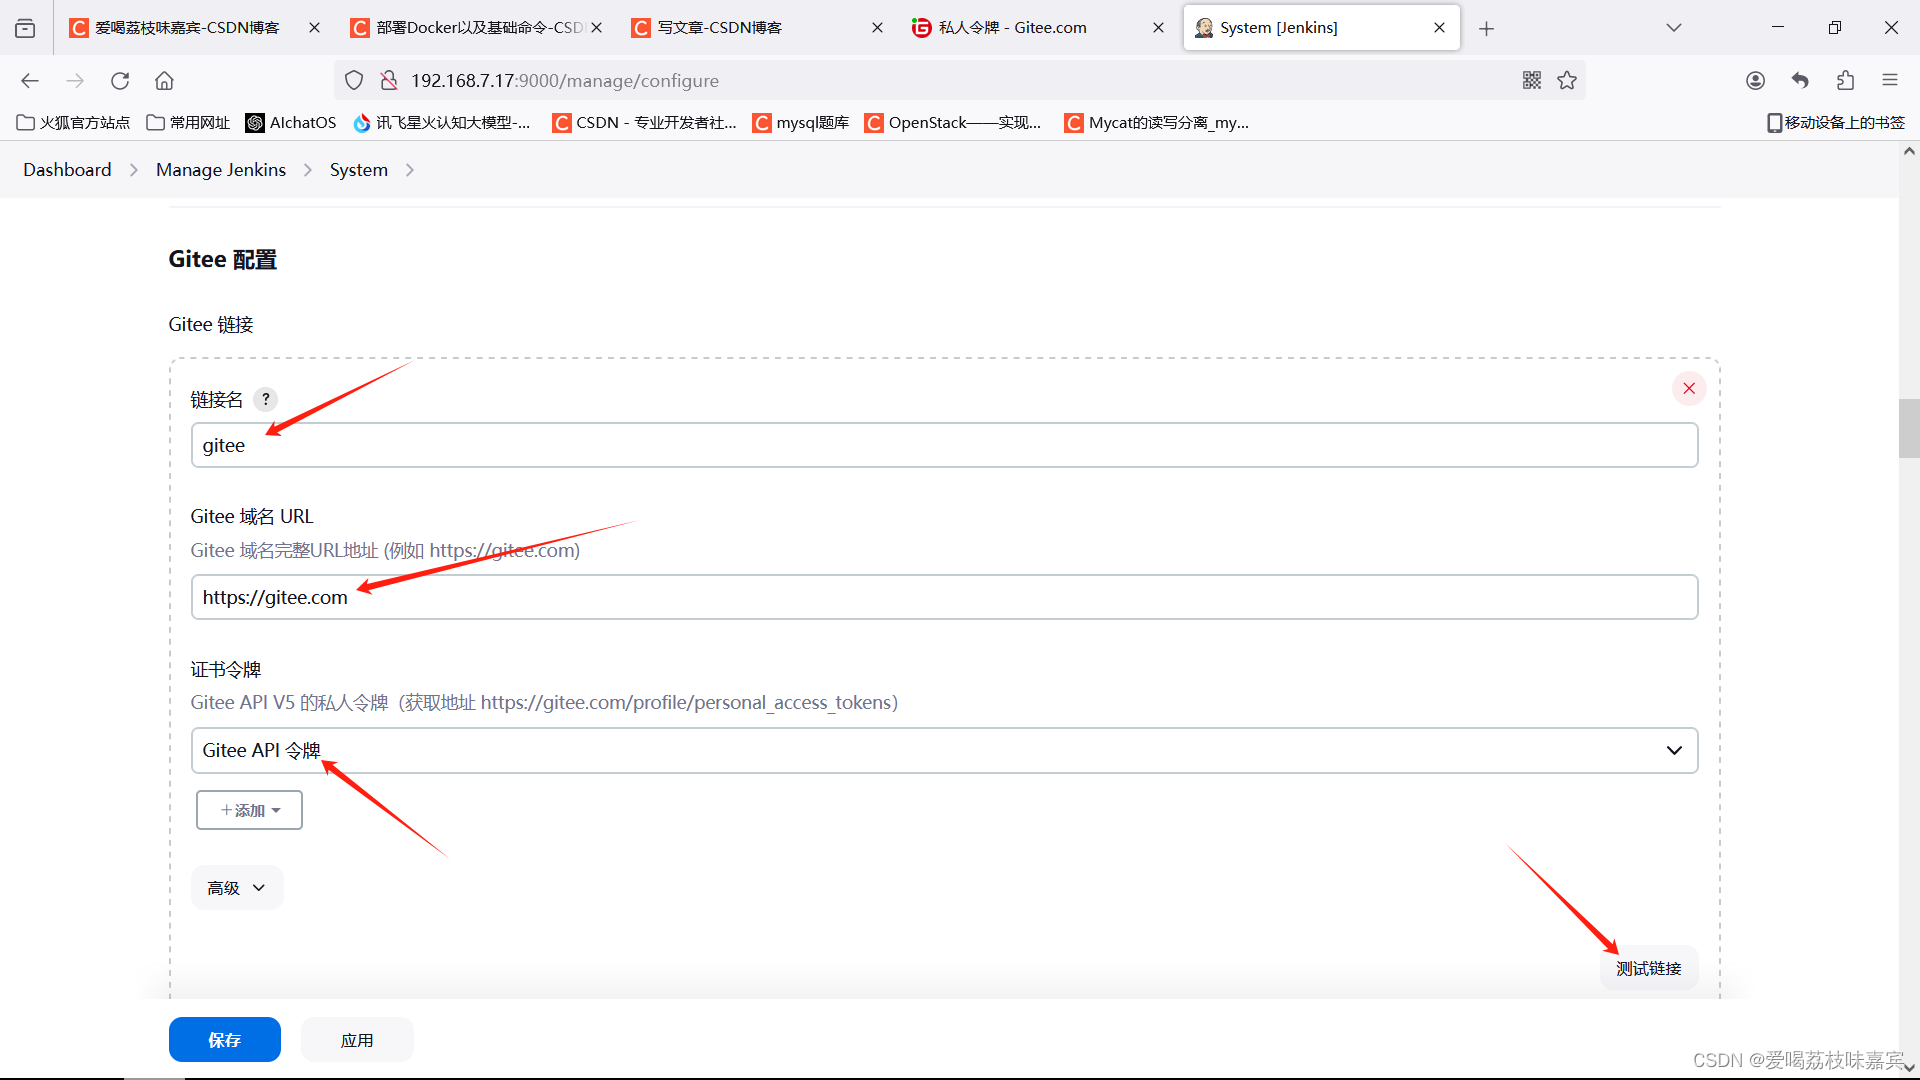Expand the chevron after Dashboard breadcrumb
The image size is (1920, 1080).
tap(134, 170)
